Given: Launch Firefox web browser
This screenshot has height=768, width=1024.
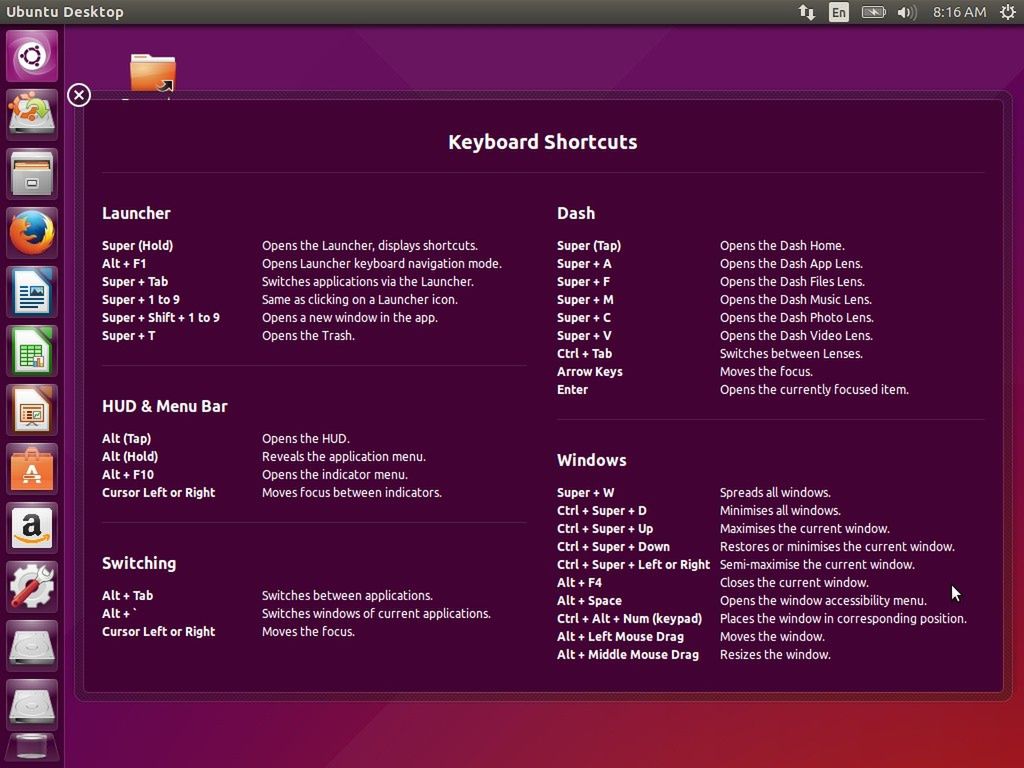Looking at the screenshot, I should [32, 232].
